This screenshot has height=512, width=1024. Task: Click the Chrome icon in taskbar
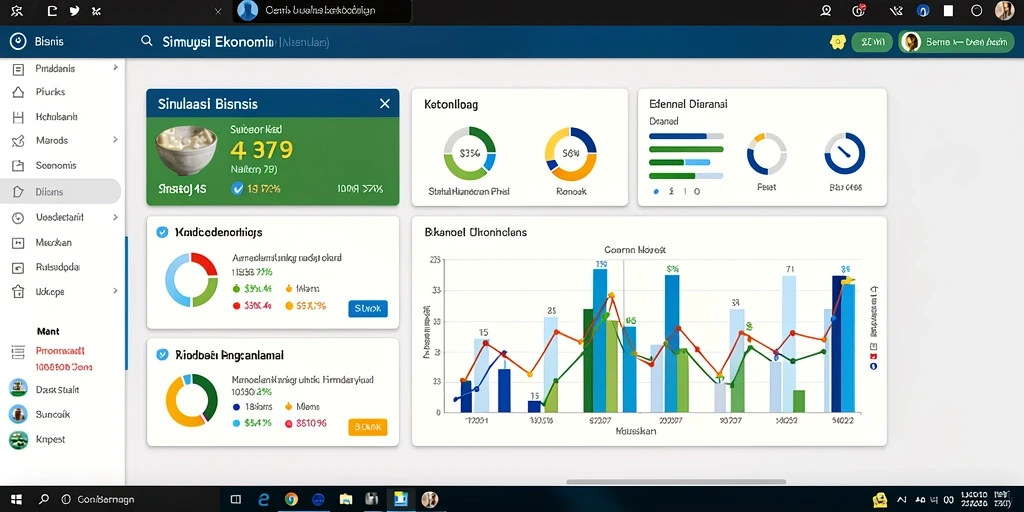[291, 500]
